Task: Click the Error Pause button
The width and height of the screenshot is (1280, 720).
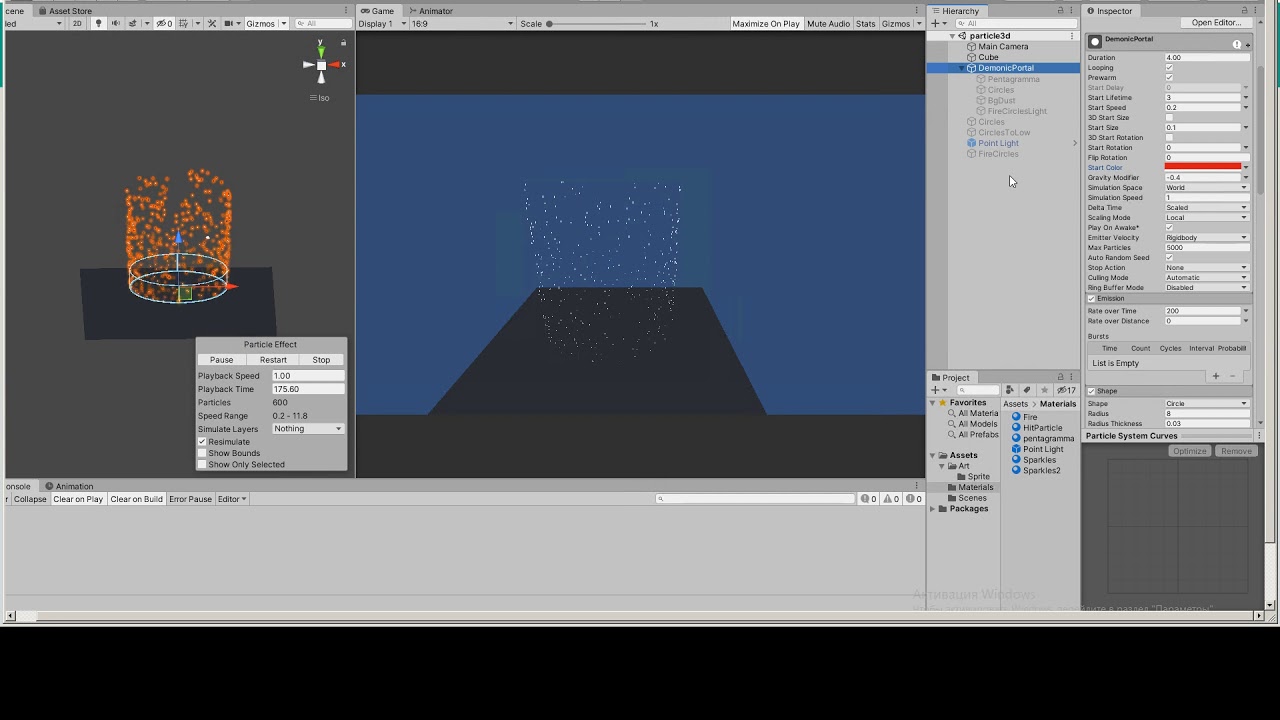Action: coord(190,499)
